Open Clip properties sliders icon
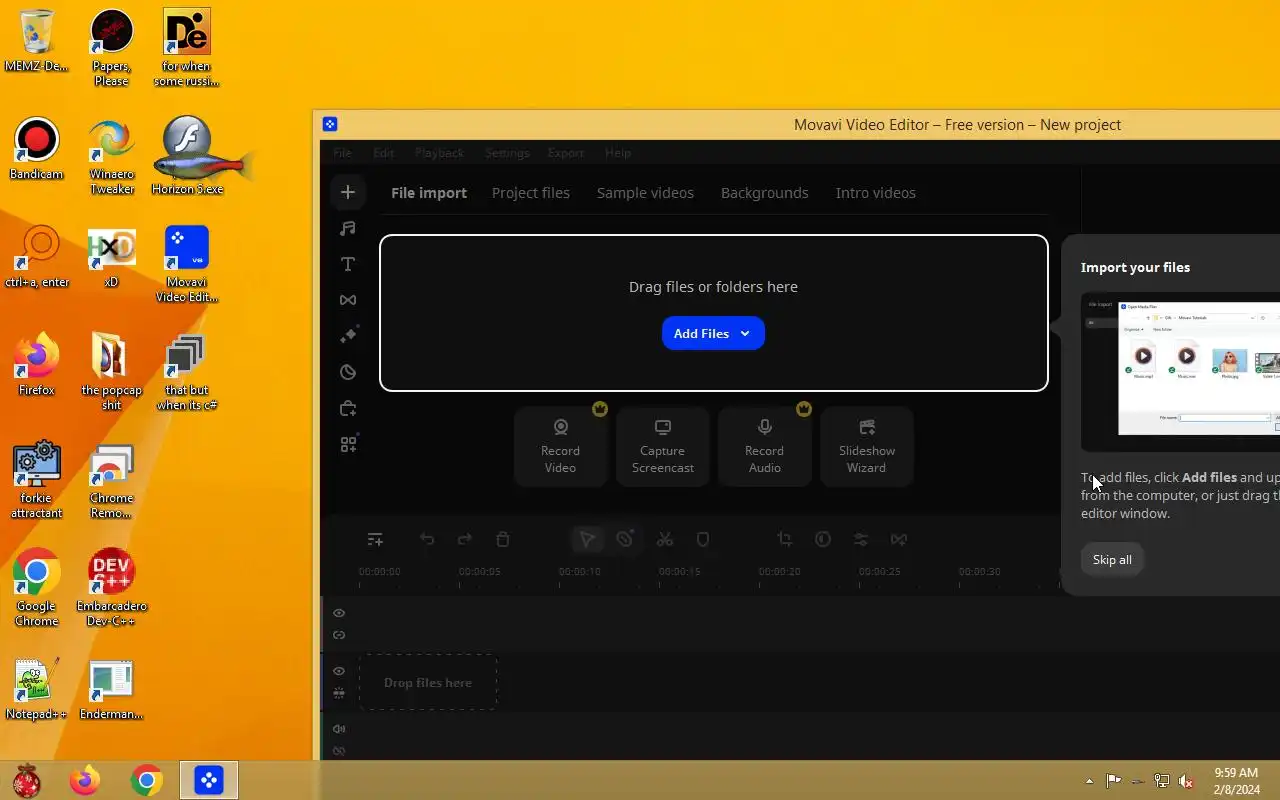1280x800 pixels. [861, 539]
